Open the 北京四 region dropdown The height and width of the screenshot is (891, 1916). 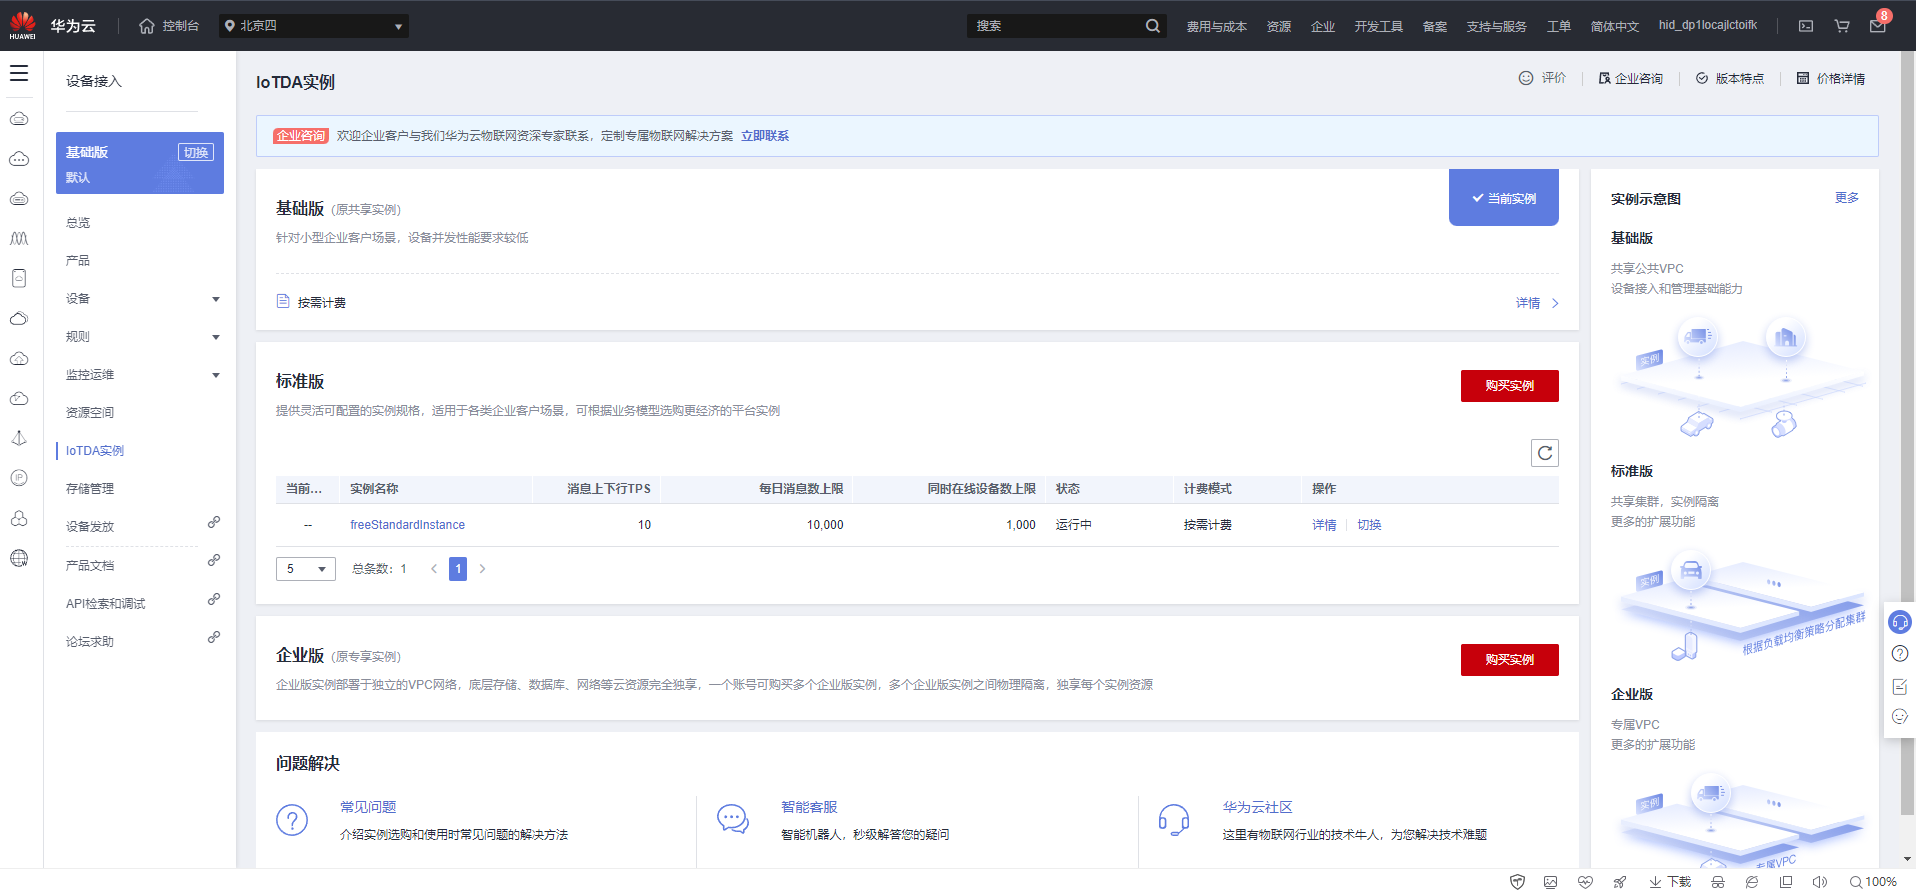coord(314,26)
